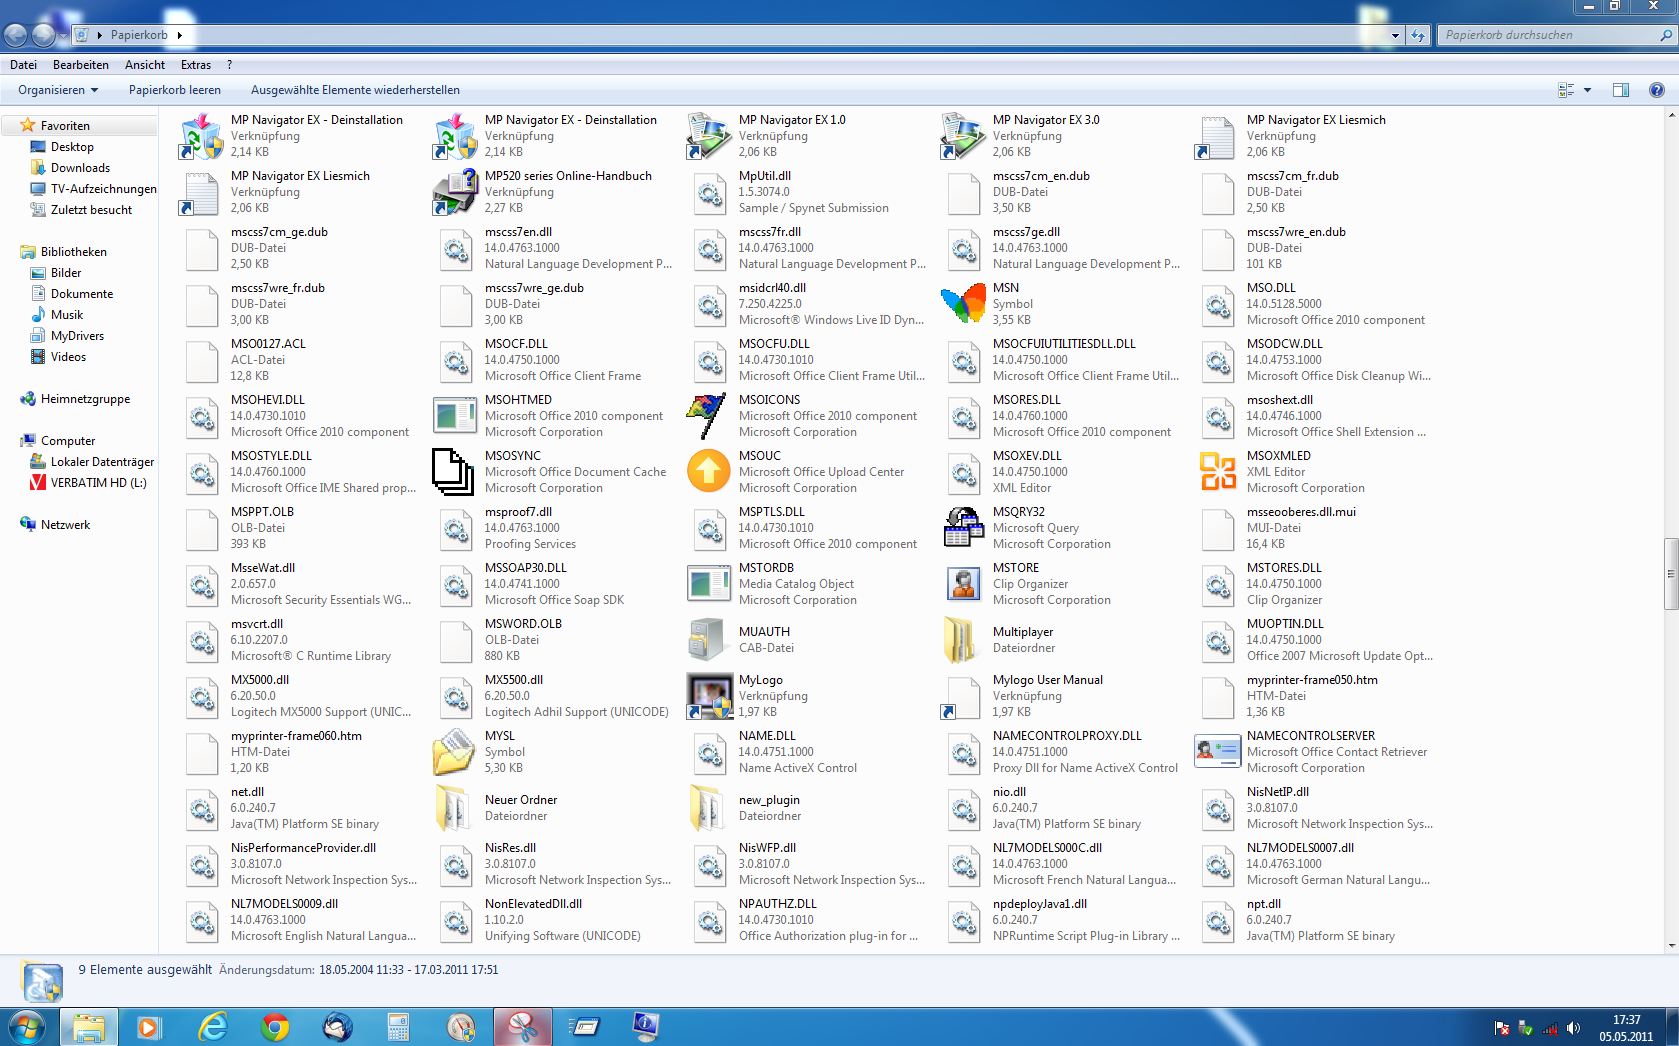Open VERBATIM HD (L:) drive
The height and width of the screenshot is (1046, 1679).
click(98, 483)
